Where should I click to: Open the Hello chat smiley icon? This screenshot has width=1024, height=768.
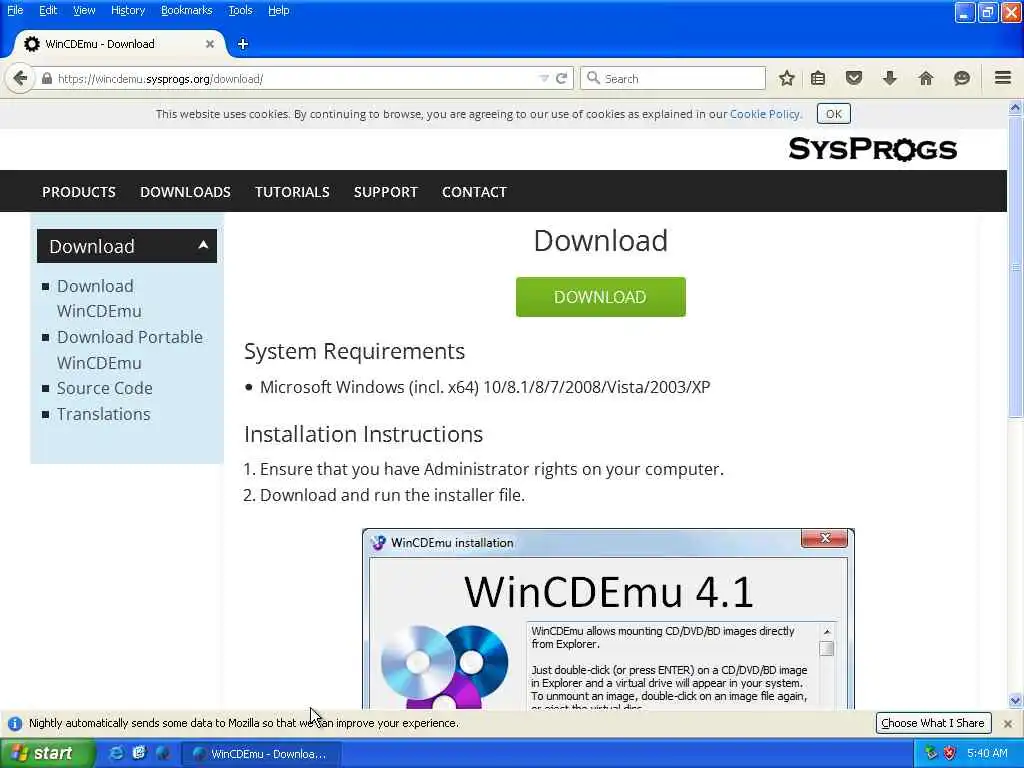pos(961,79)
